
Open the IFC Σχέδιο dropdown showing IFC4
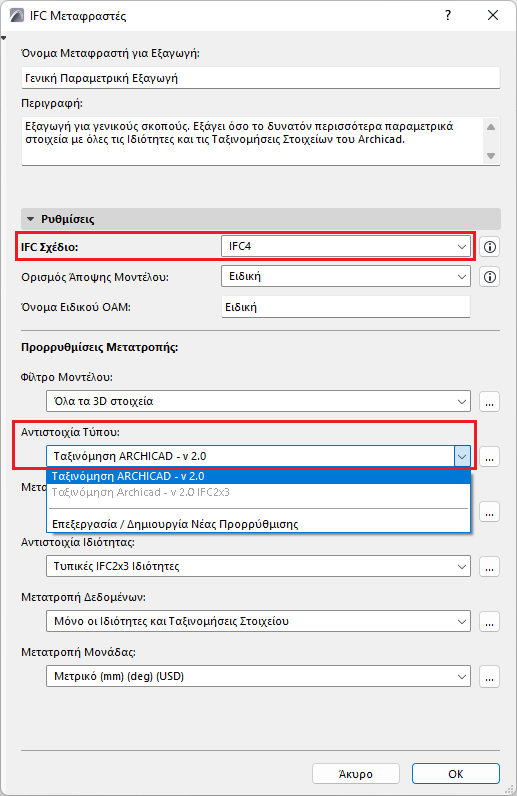tap(346, 247)
